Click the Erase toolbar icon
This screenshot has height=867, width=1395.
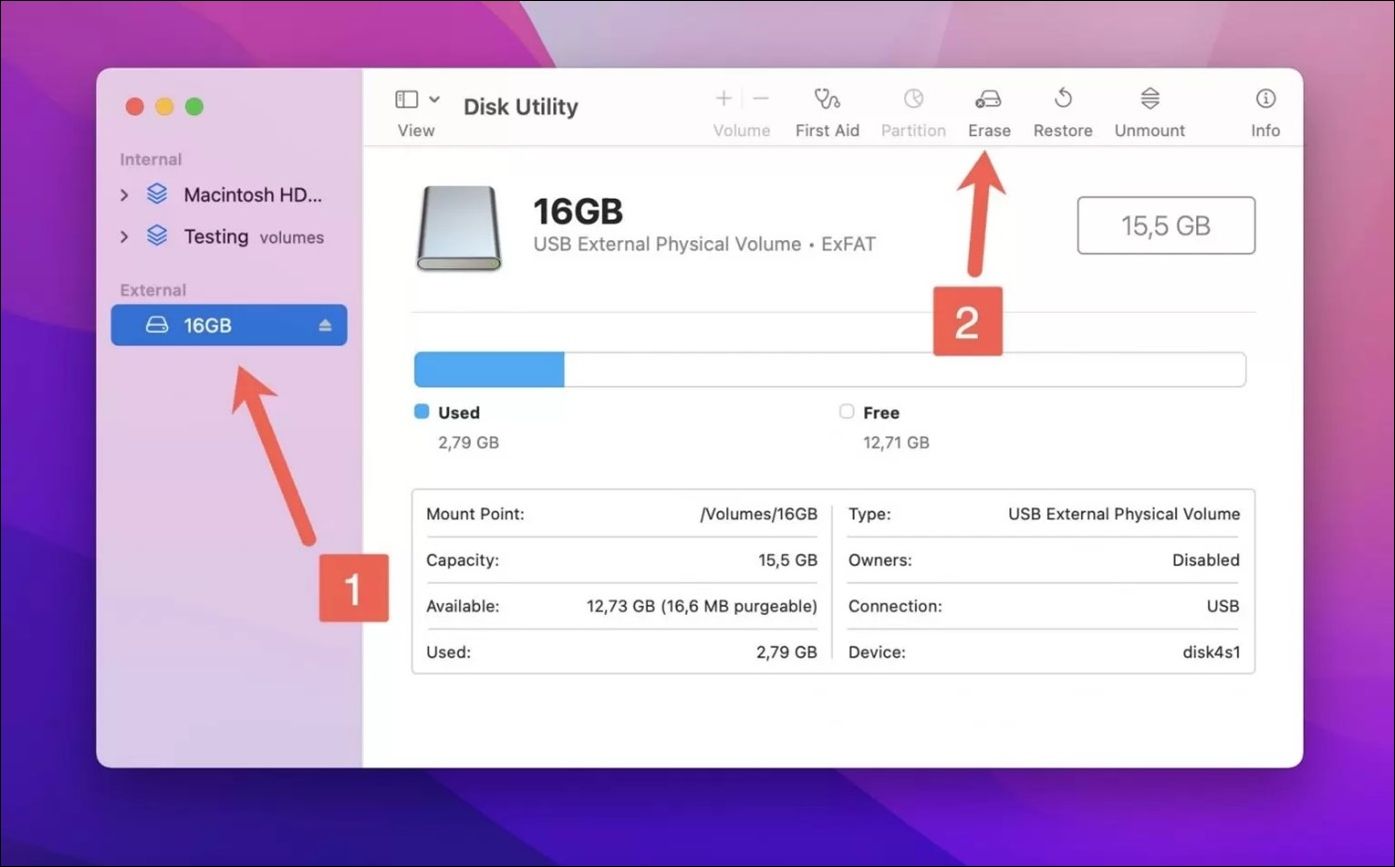[x=988, y=98]
